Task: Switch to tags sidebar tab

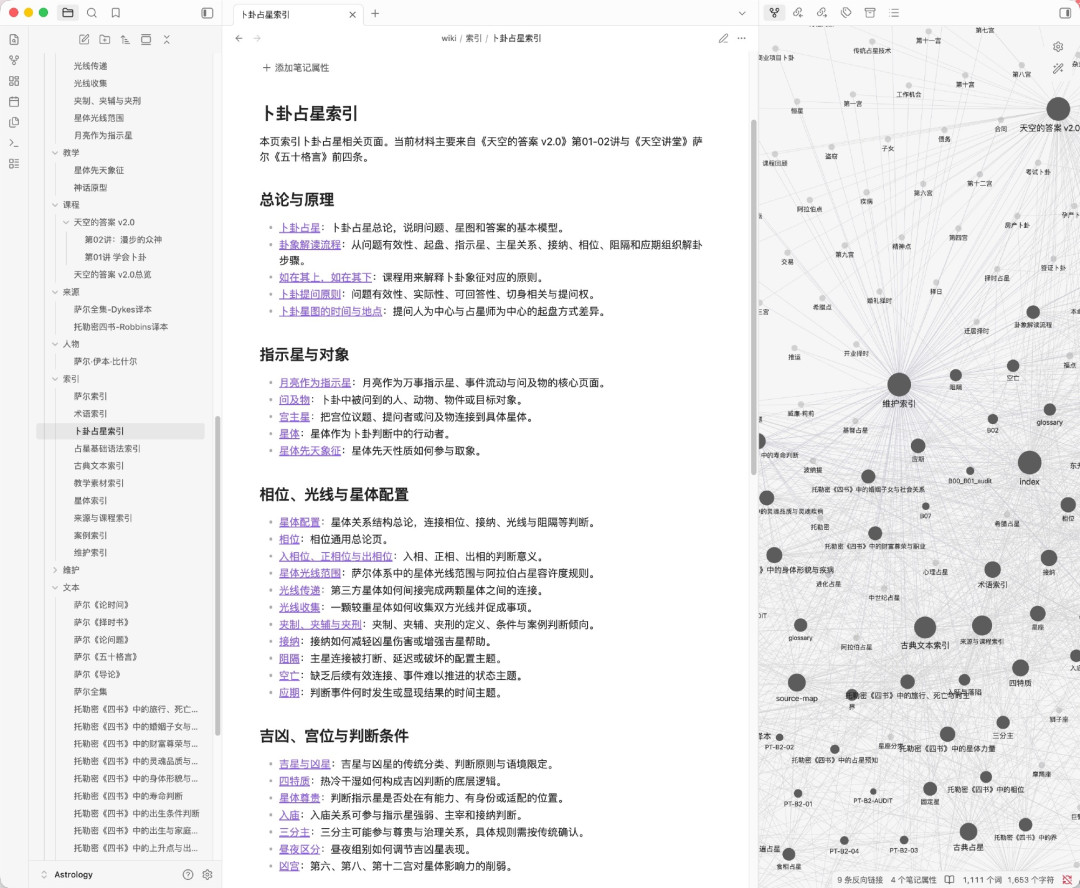Action: click(x=846, y=12)
